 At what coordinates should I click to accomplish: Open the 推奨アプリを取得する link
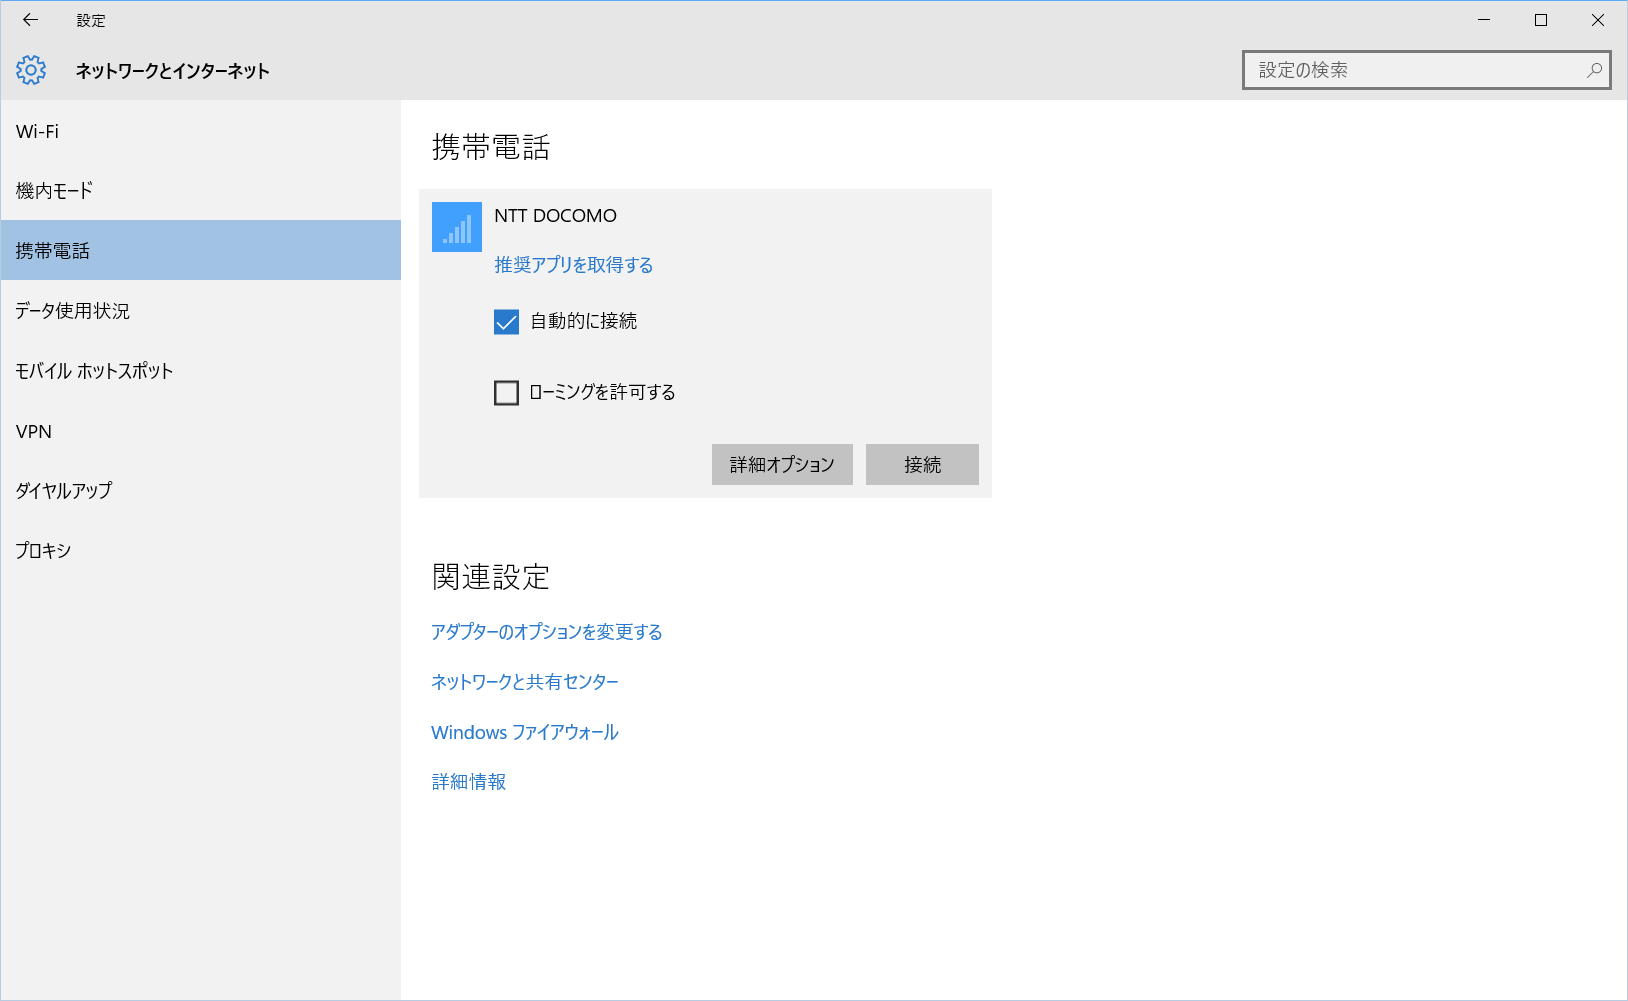(574, 265)
